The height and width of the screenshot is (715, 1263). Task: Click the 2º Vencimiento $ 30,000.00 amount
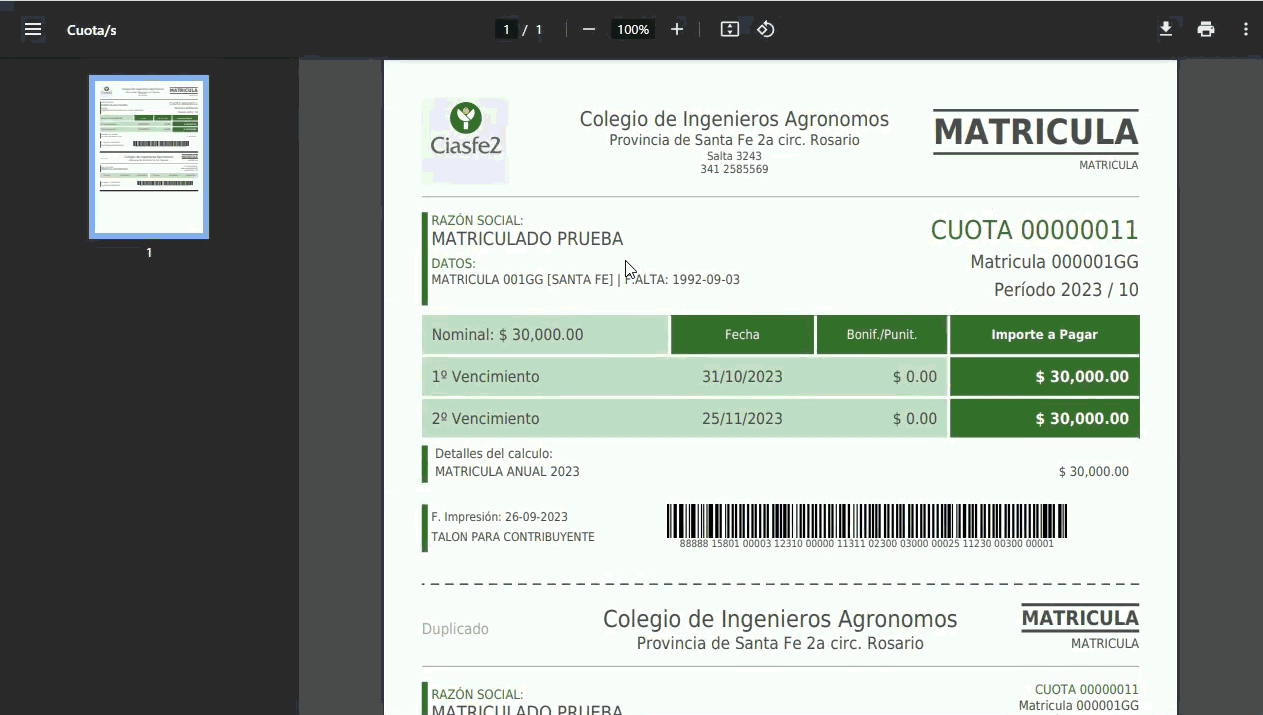(x=1082, y=419)
